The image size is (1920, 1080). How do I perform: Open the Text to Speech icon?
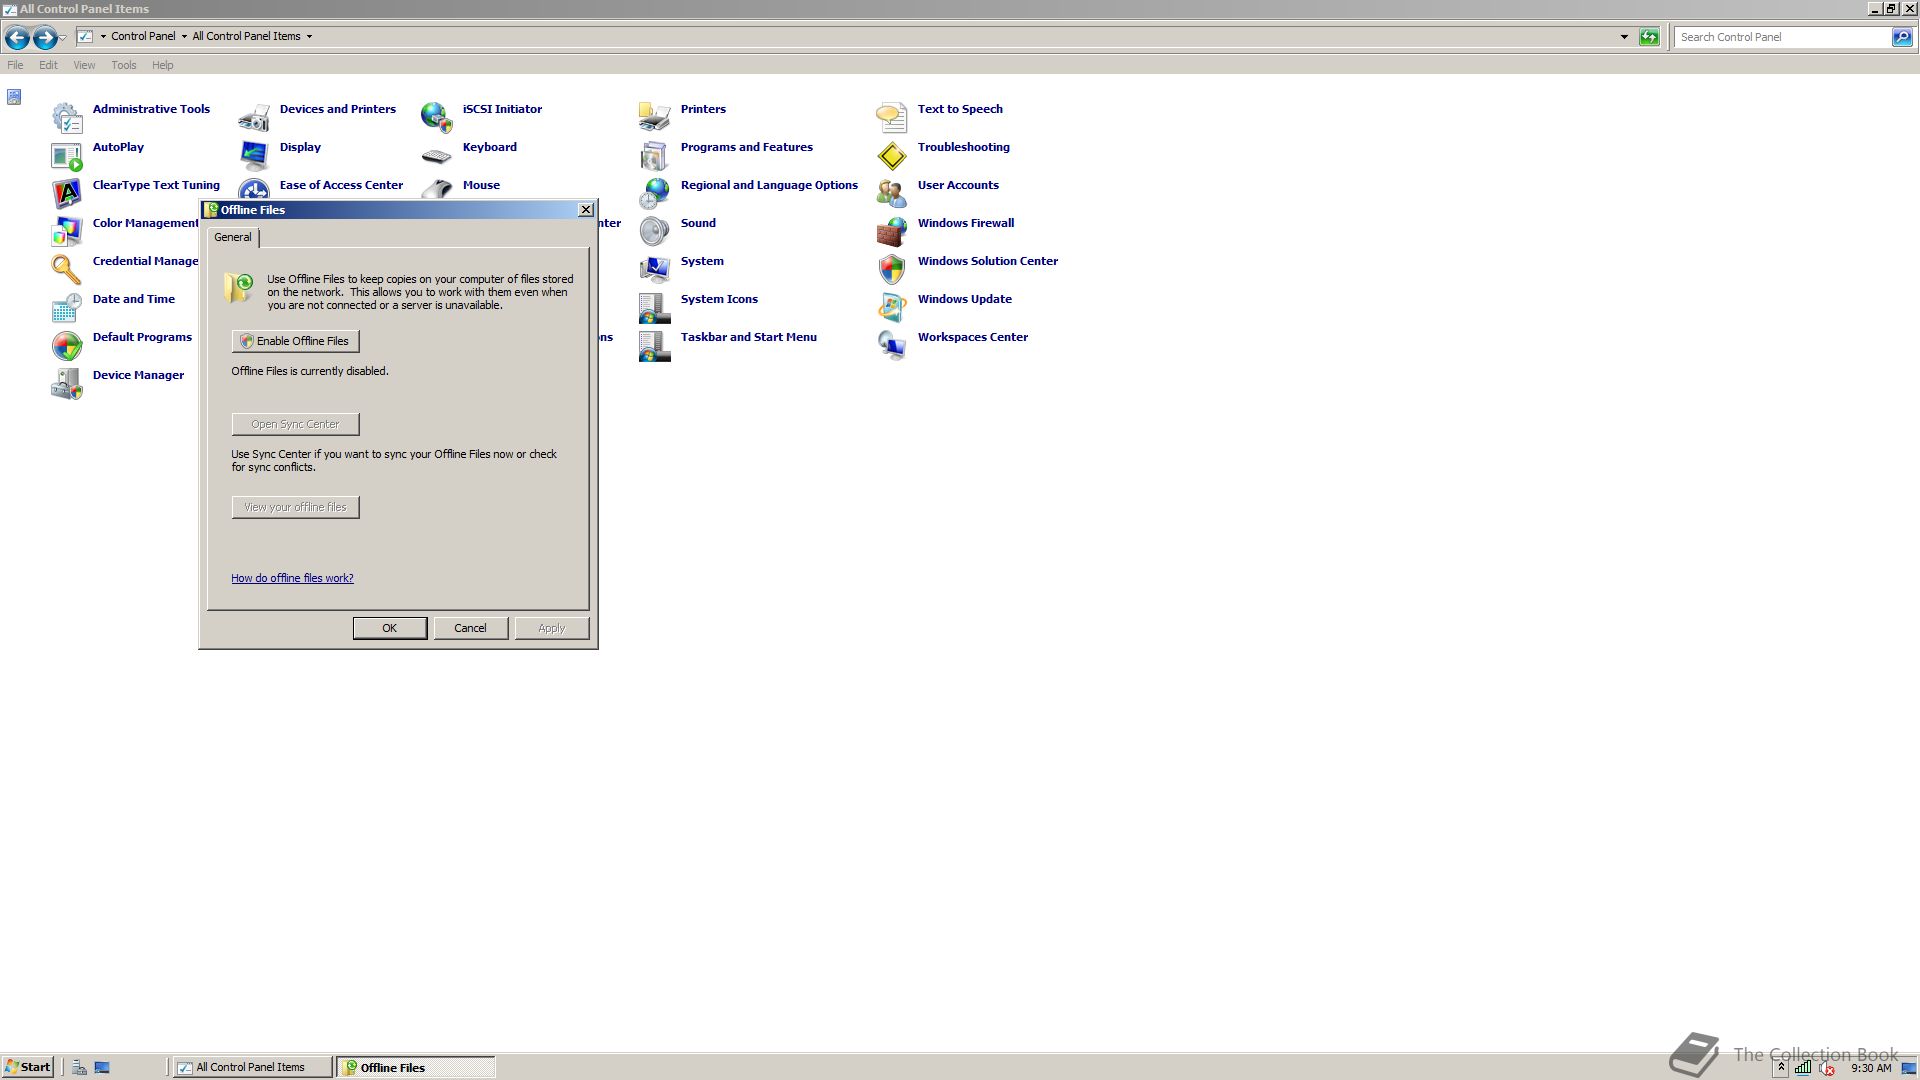click(892, 118)
